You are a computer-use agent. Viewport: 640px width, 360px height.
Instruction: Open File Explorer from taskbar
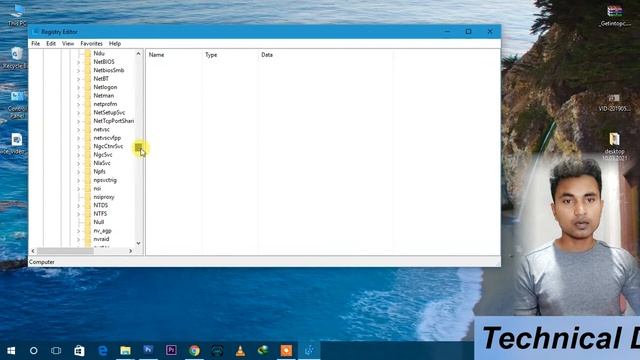coord(125,351)
